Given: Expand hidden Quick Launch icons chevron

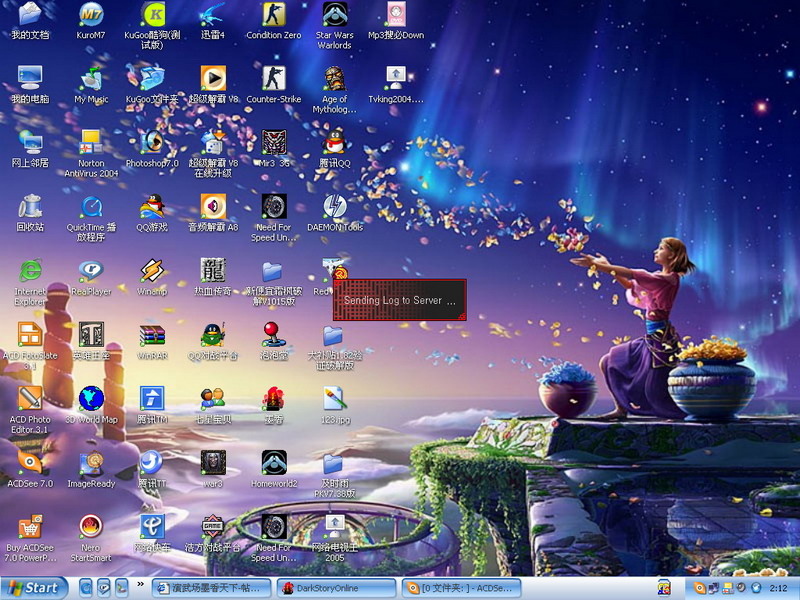Looking at the screenshot, I should [x=141, y=585].
